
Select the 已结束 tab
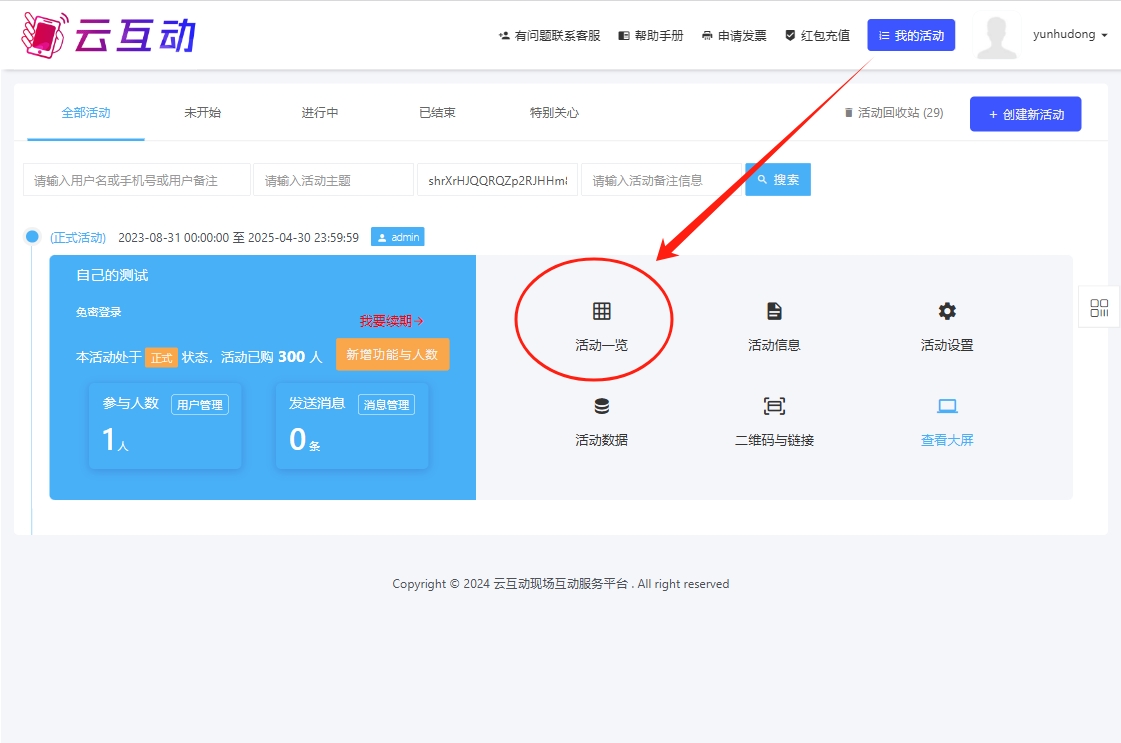(437, 113)
